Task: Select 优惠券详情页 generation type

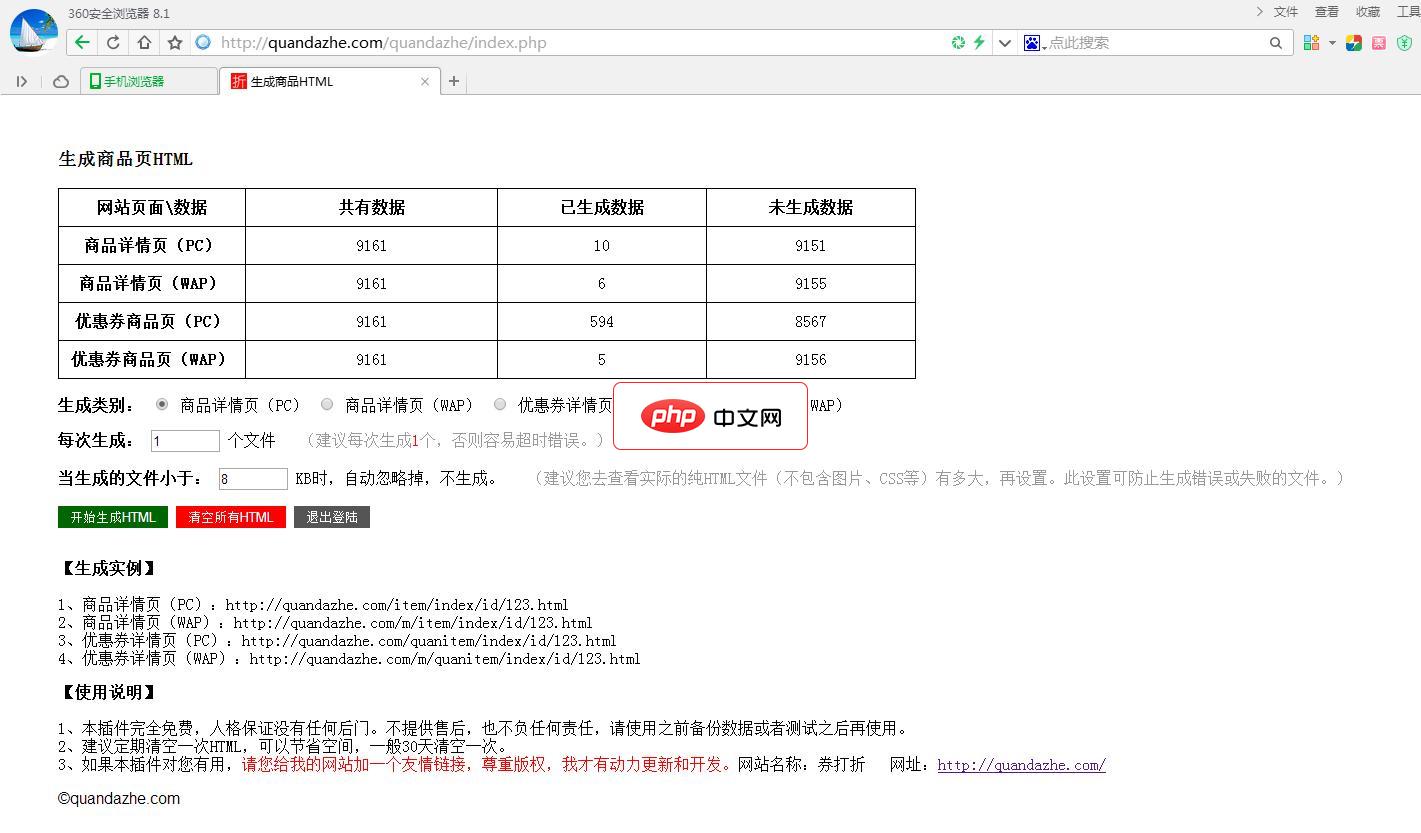Action: tap(499, 404)
